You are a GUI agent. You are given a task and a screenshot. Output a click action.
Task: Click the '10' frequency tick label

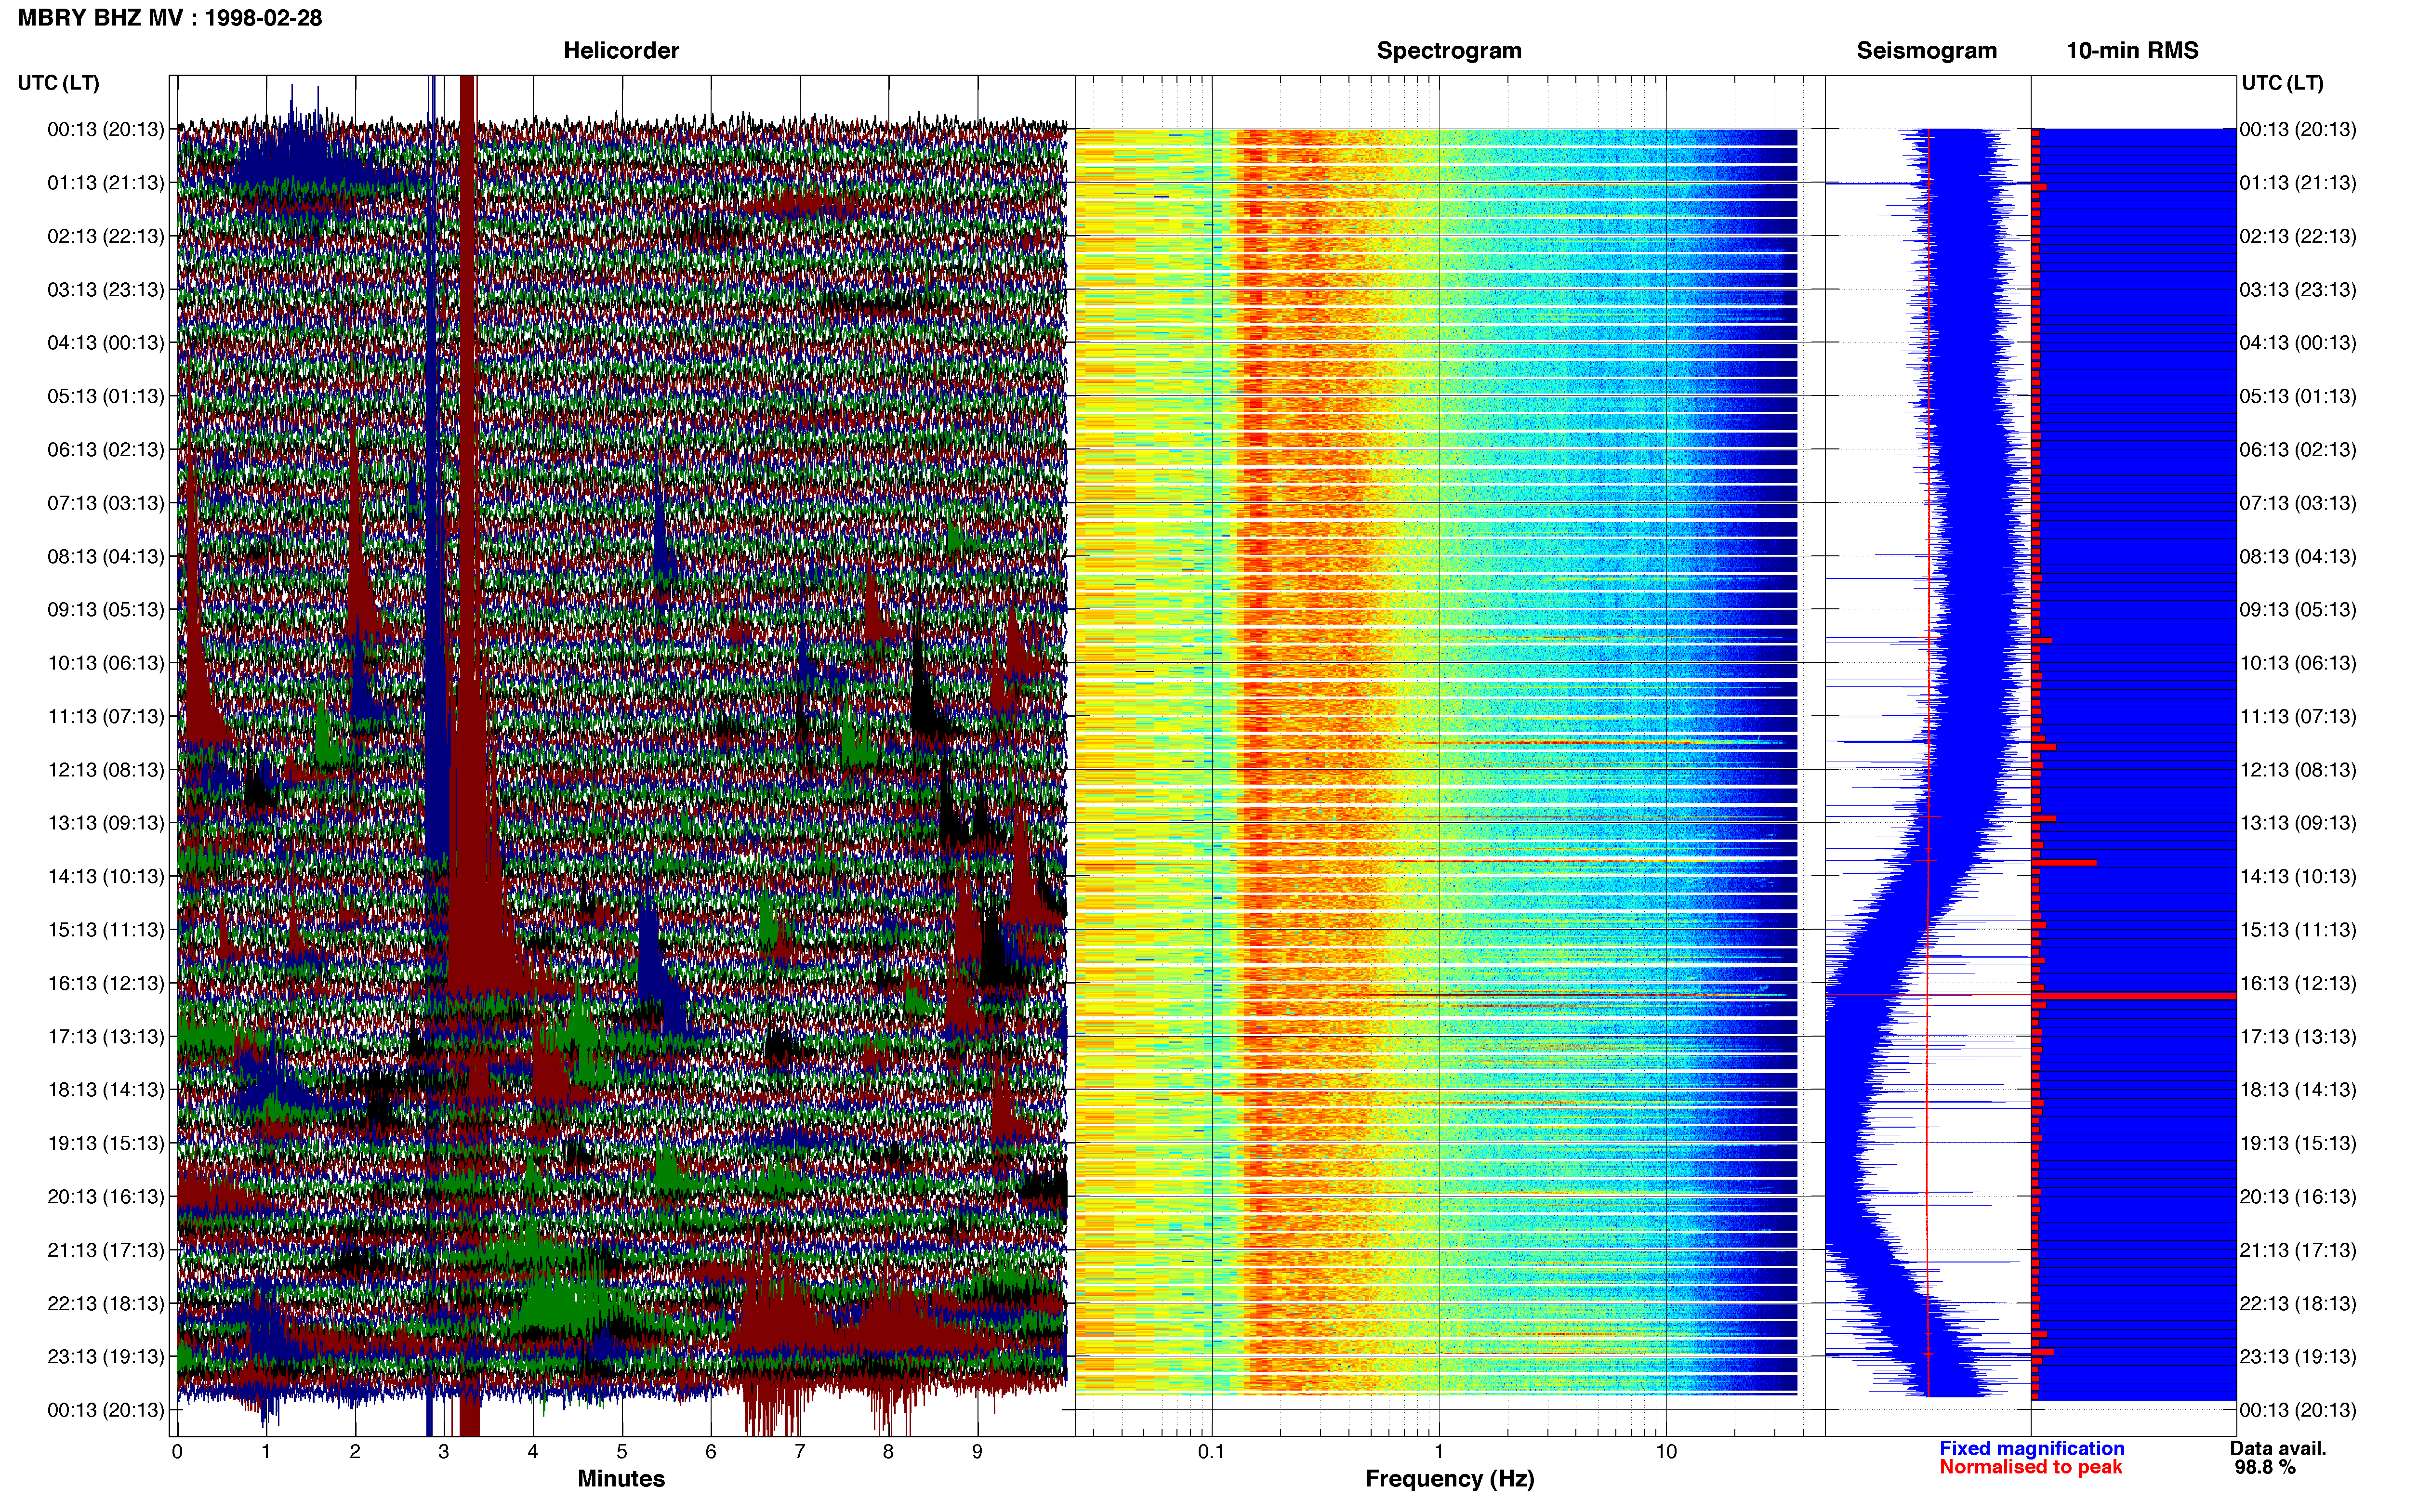(1666, 1452)
